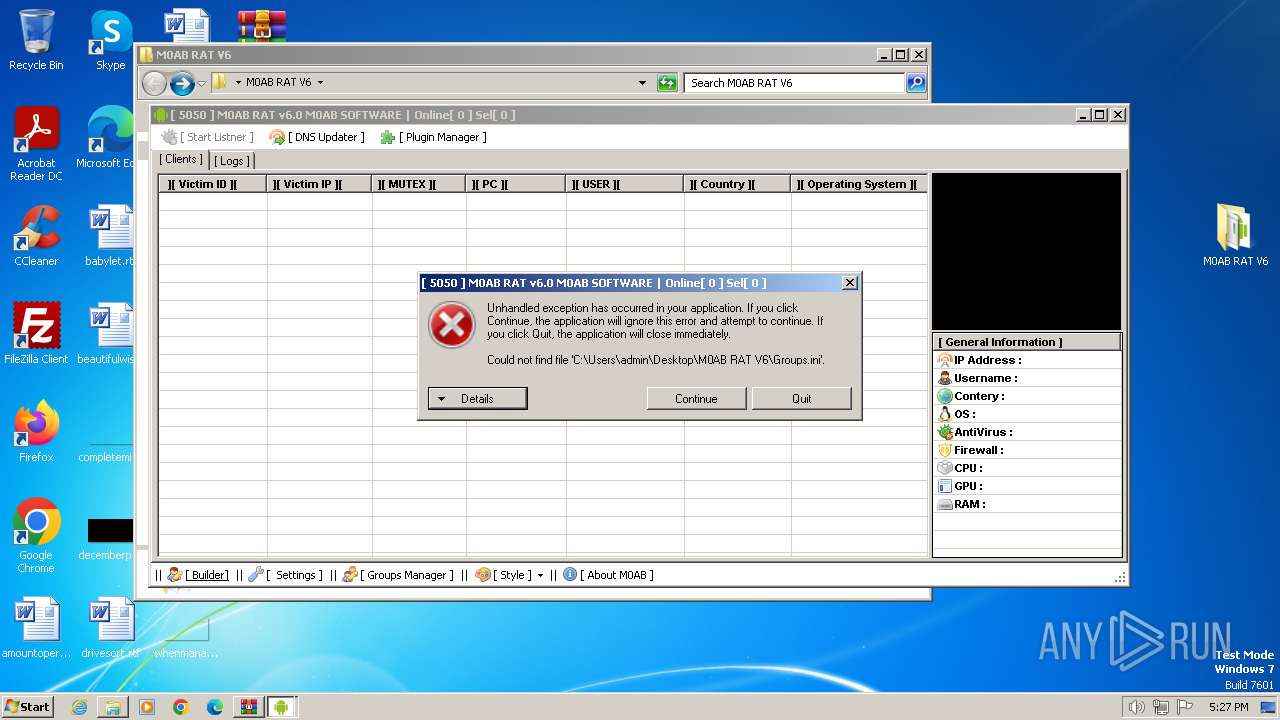1280x720 pixels.
Task: Sort by the Victim IP column
Action: click(x=319, y=184)
